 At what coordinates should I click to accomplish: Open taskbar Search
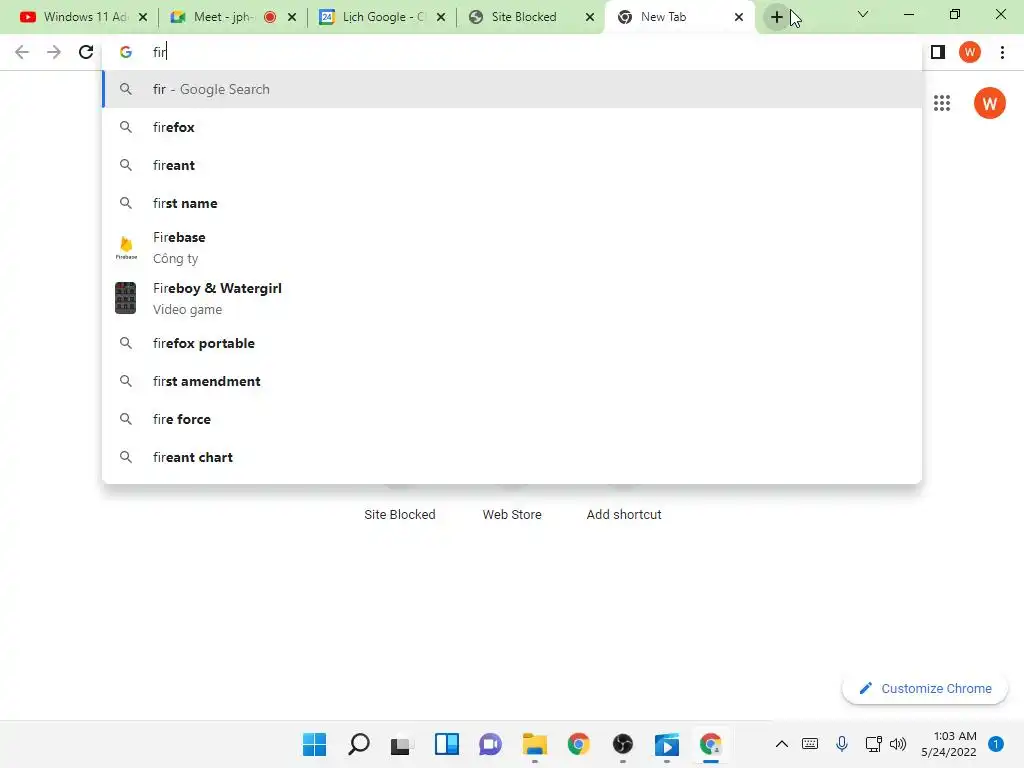pyautogui.click(x=359, y=744)
